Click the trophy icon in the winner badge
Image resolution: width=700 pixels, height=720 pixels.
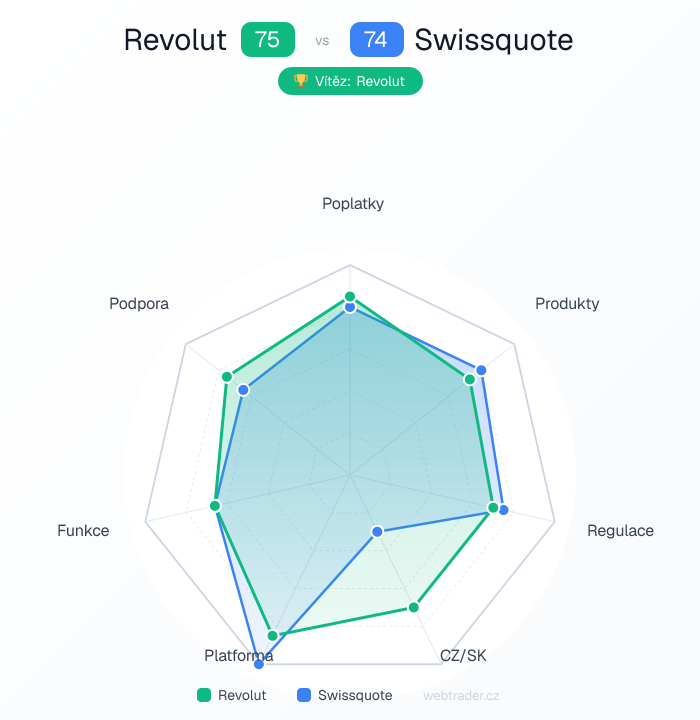300,81
